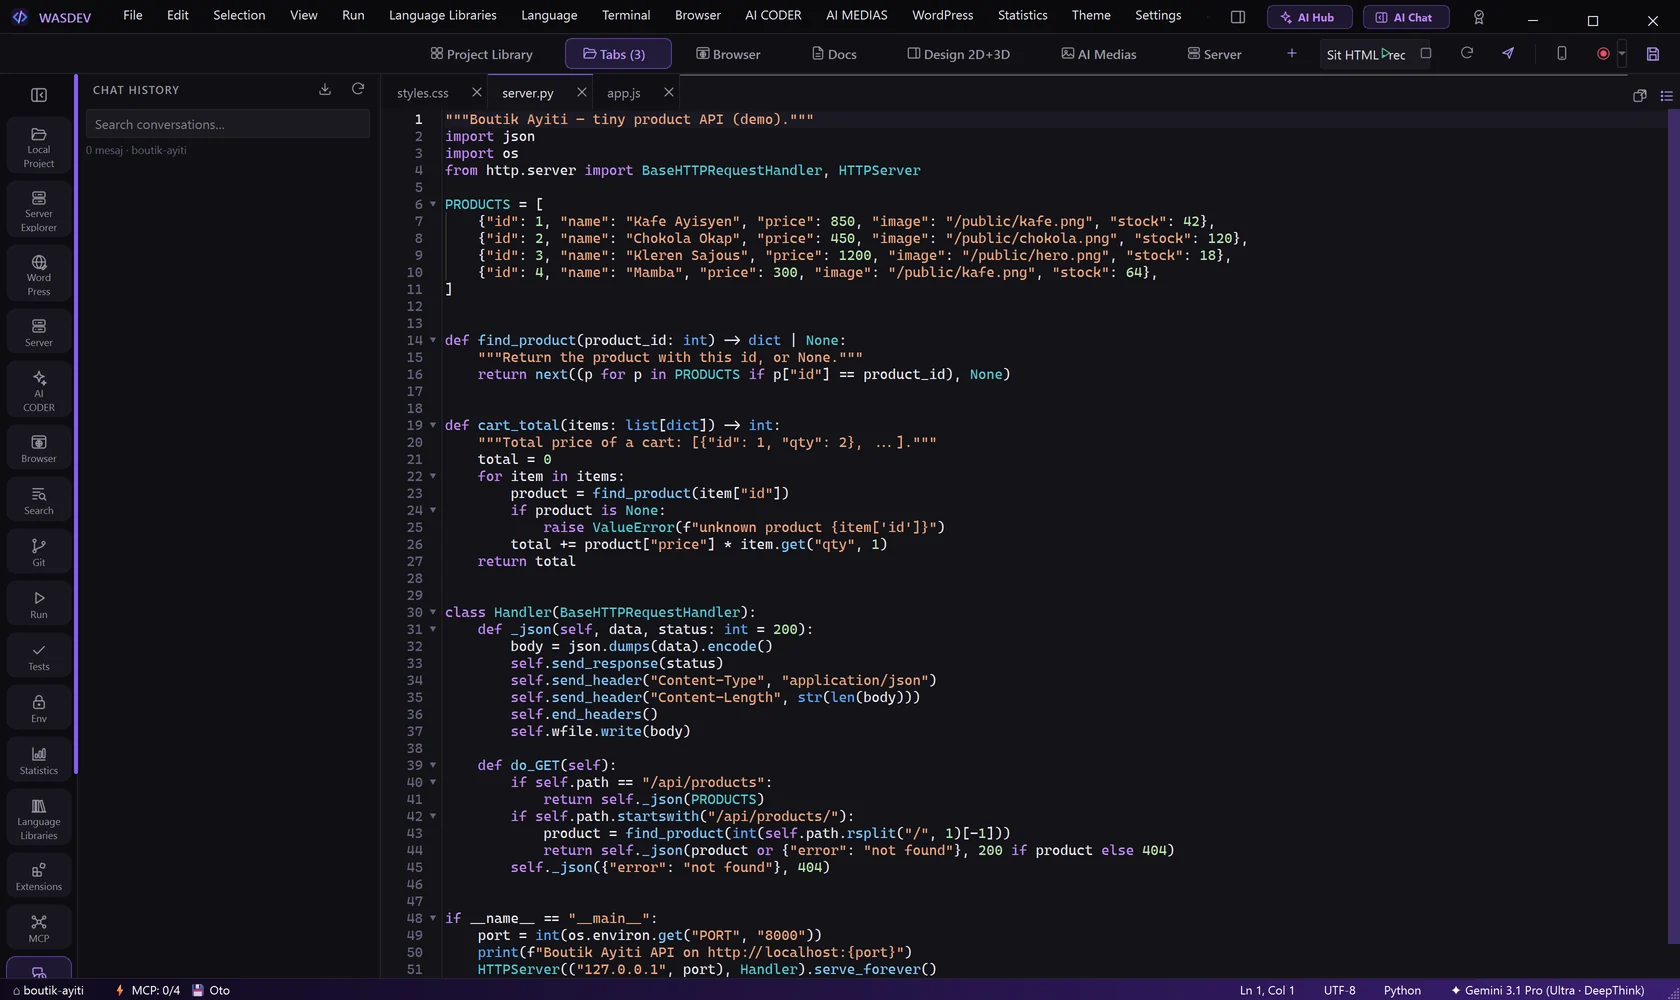The width and height of the screenshot is (1680, 1000).
Task: Toggle the panel layout icon beside AI Hub
Action: pyautogui.click(x=1238, y=17)
